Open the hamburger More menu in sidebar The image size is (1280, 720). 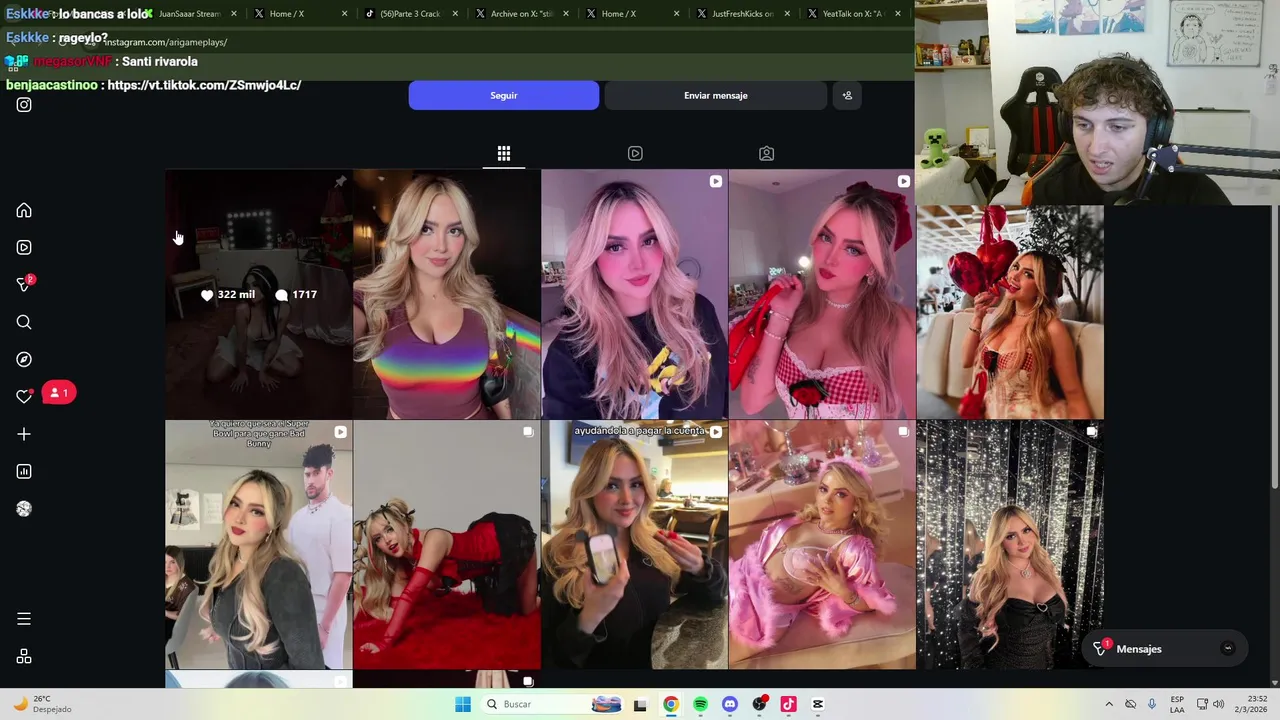[x=24, y=619]
